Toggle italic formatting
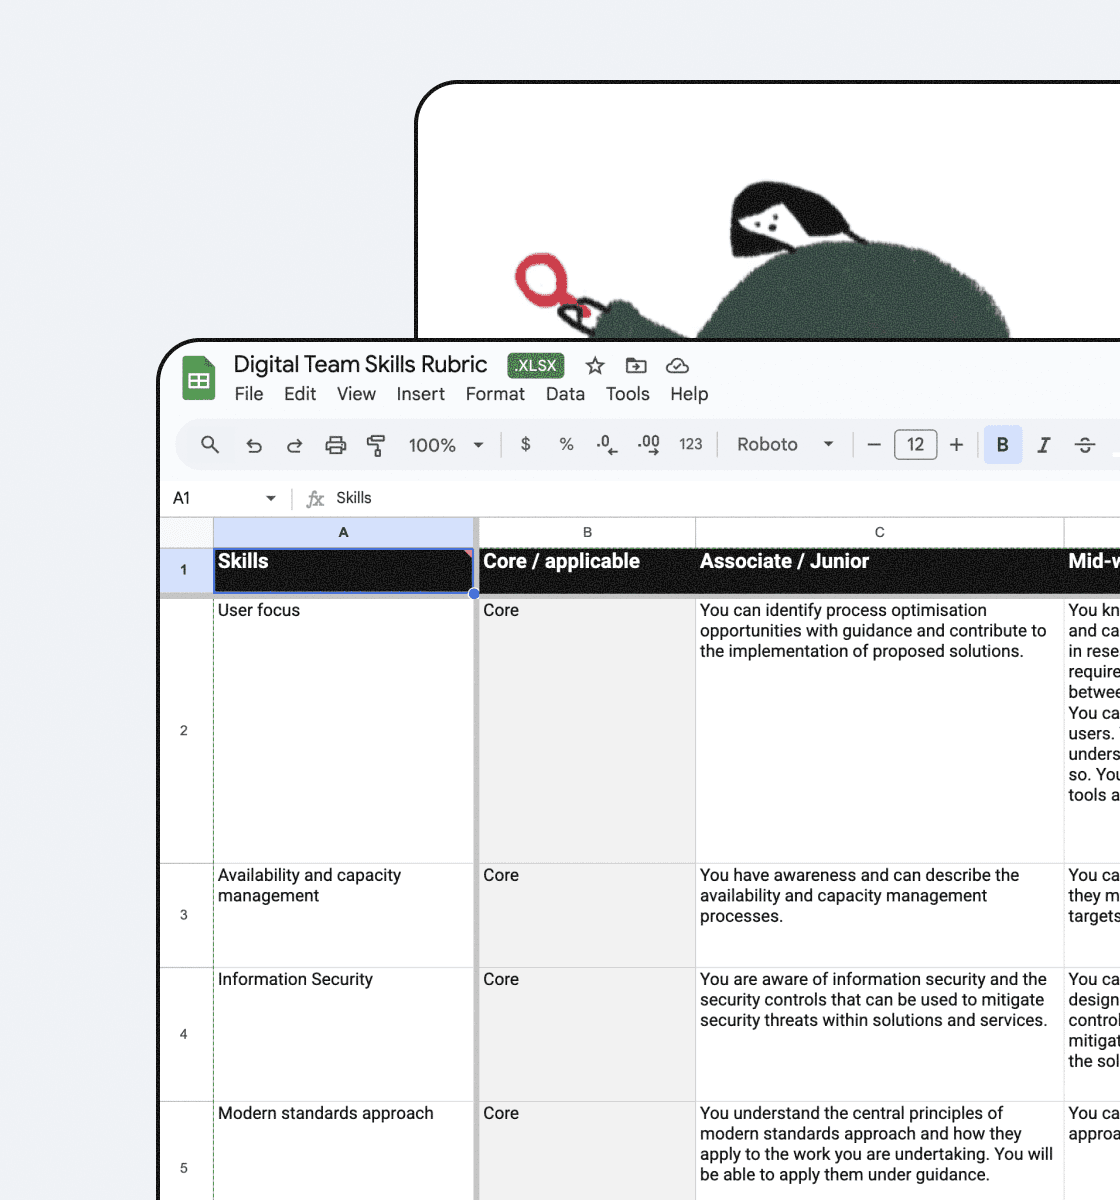 [1044, 445]
